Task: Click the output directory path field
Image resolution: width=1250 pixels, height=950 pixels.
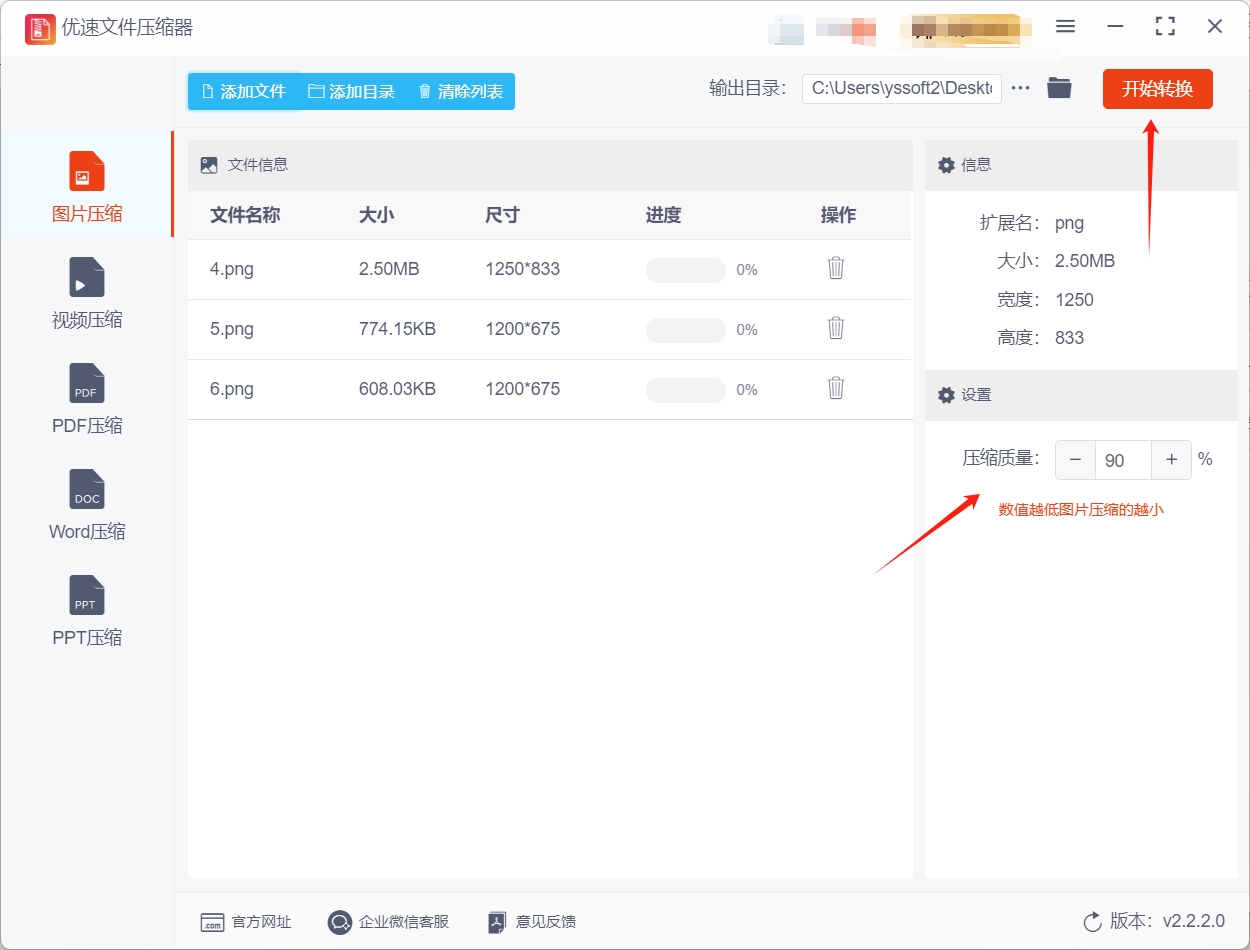Action: click(x=901, y=88)
